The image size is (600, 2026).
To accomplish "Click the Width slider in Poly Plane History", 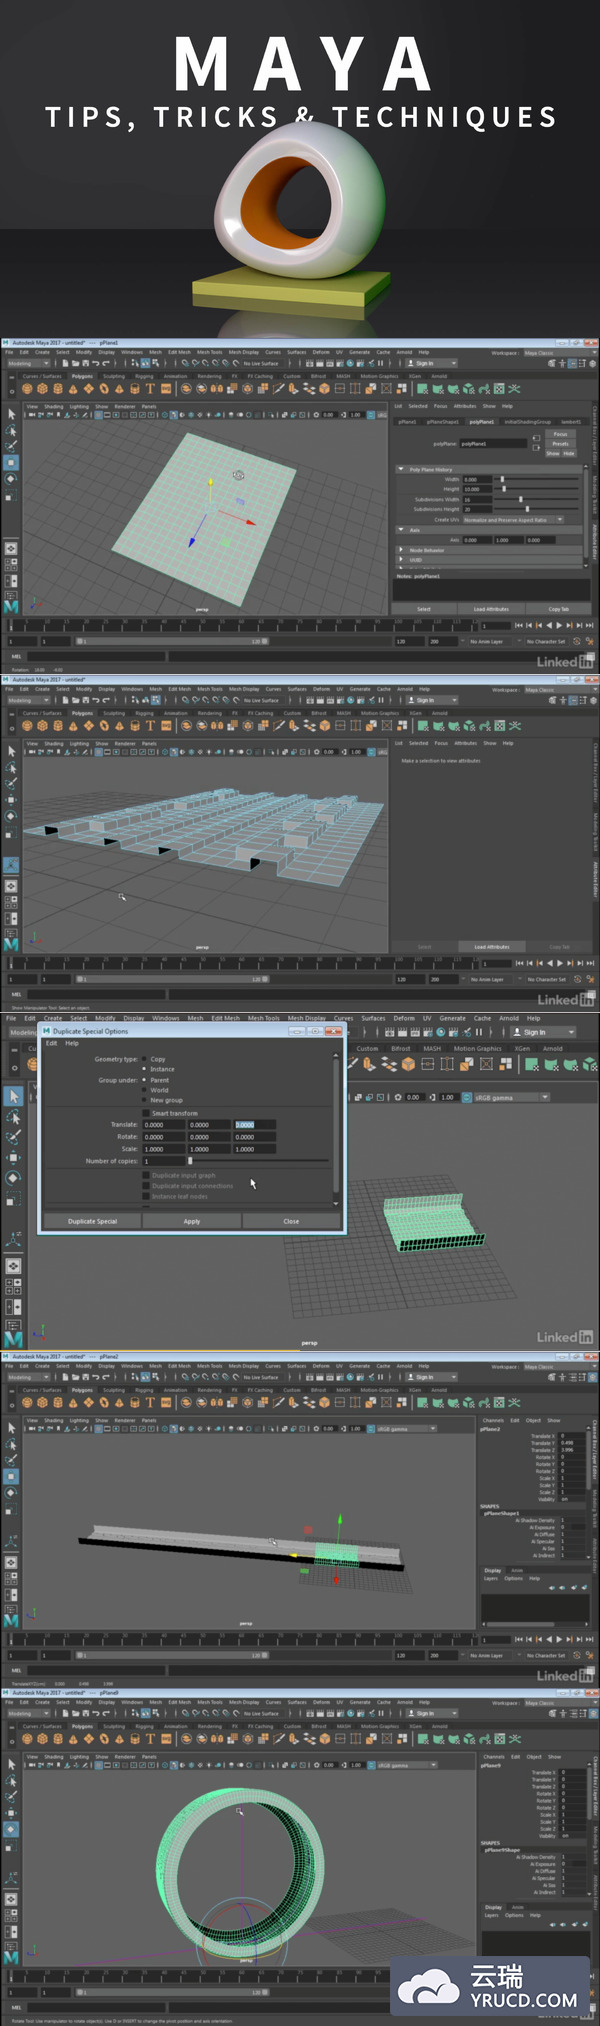I will (536, 479).
